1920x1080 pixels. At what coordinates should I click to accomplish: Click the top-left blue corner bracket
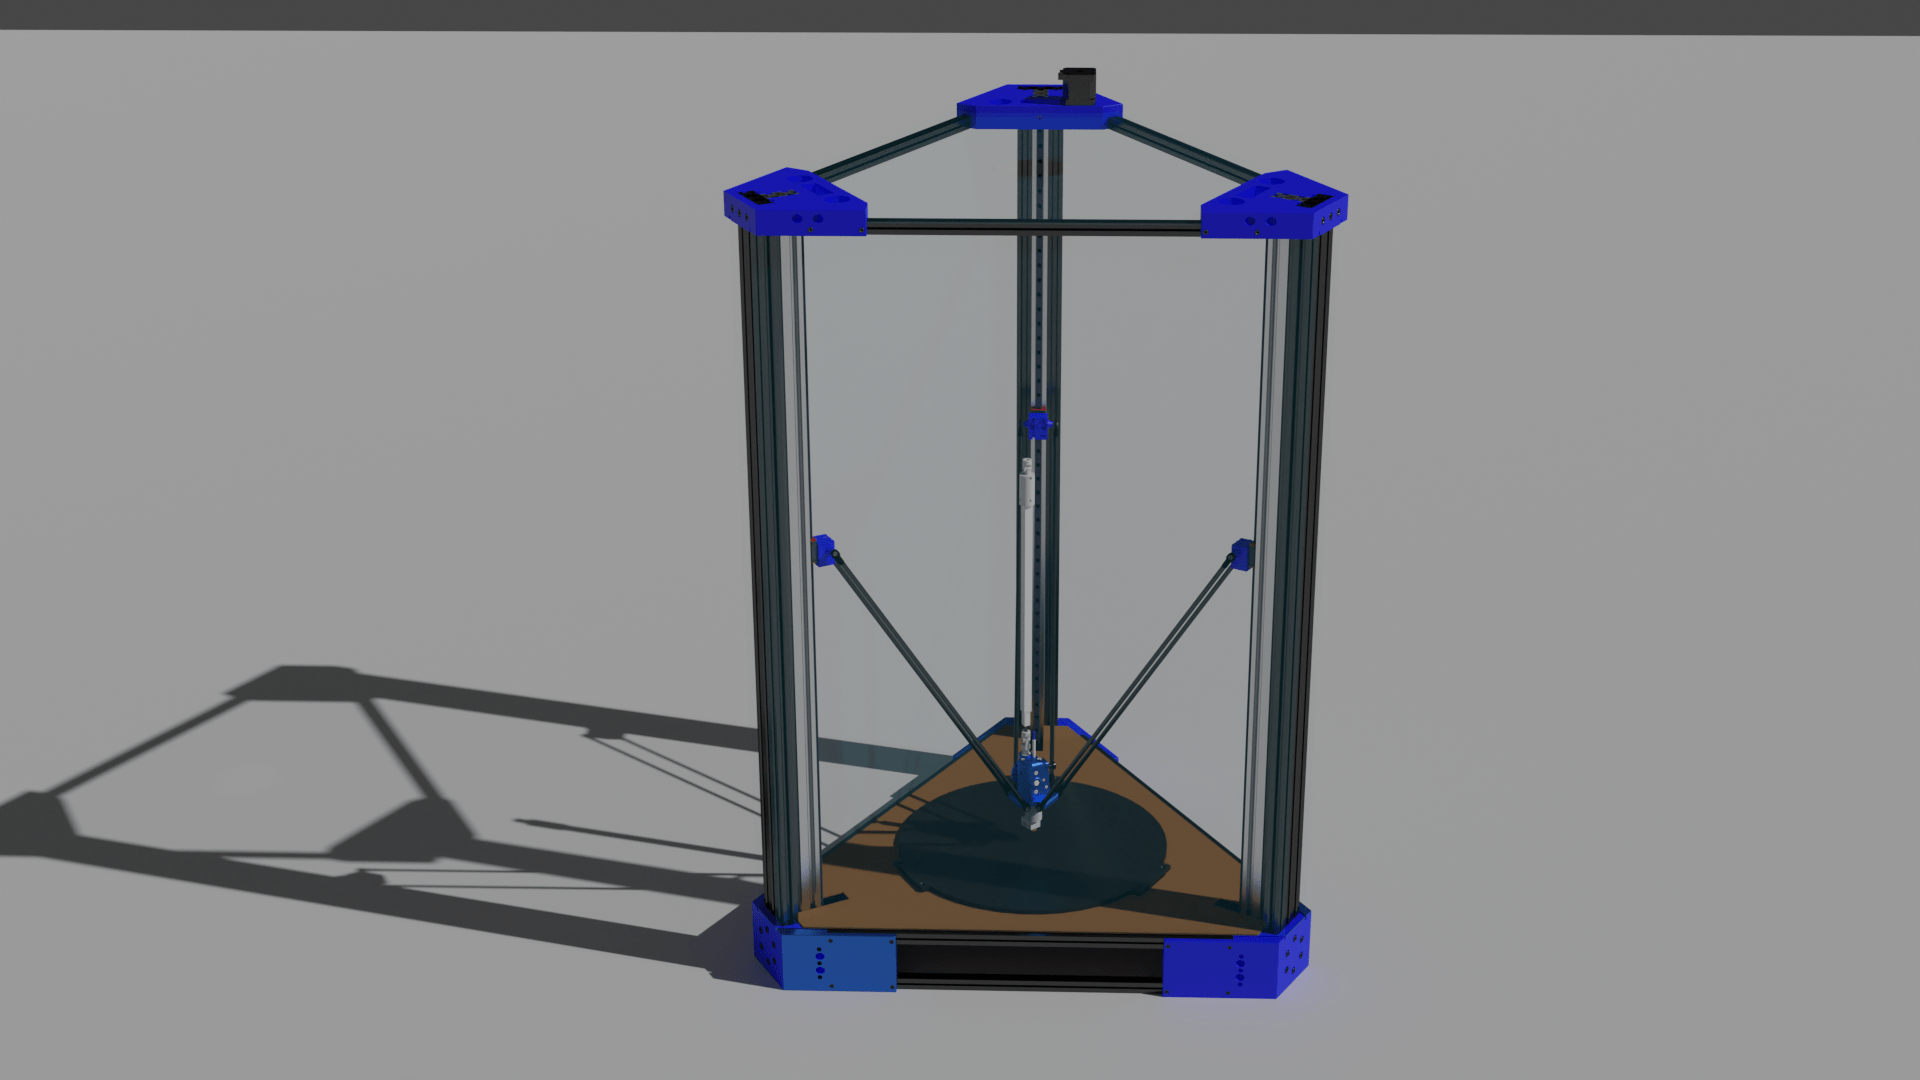795,201
